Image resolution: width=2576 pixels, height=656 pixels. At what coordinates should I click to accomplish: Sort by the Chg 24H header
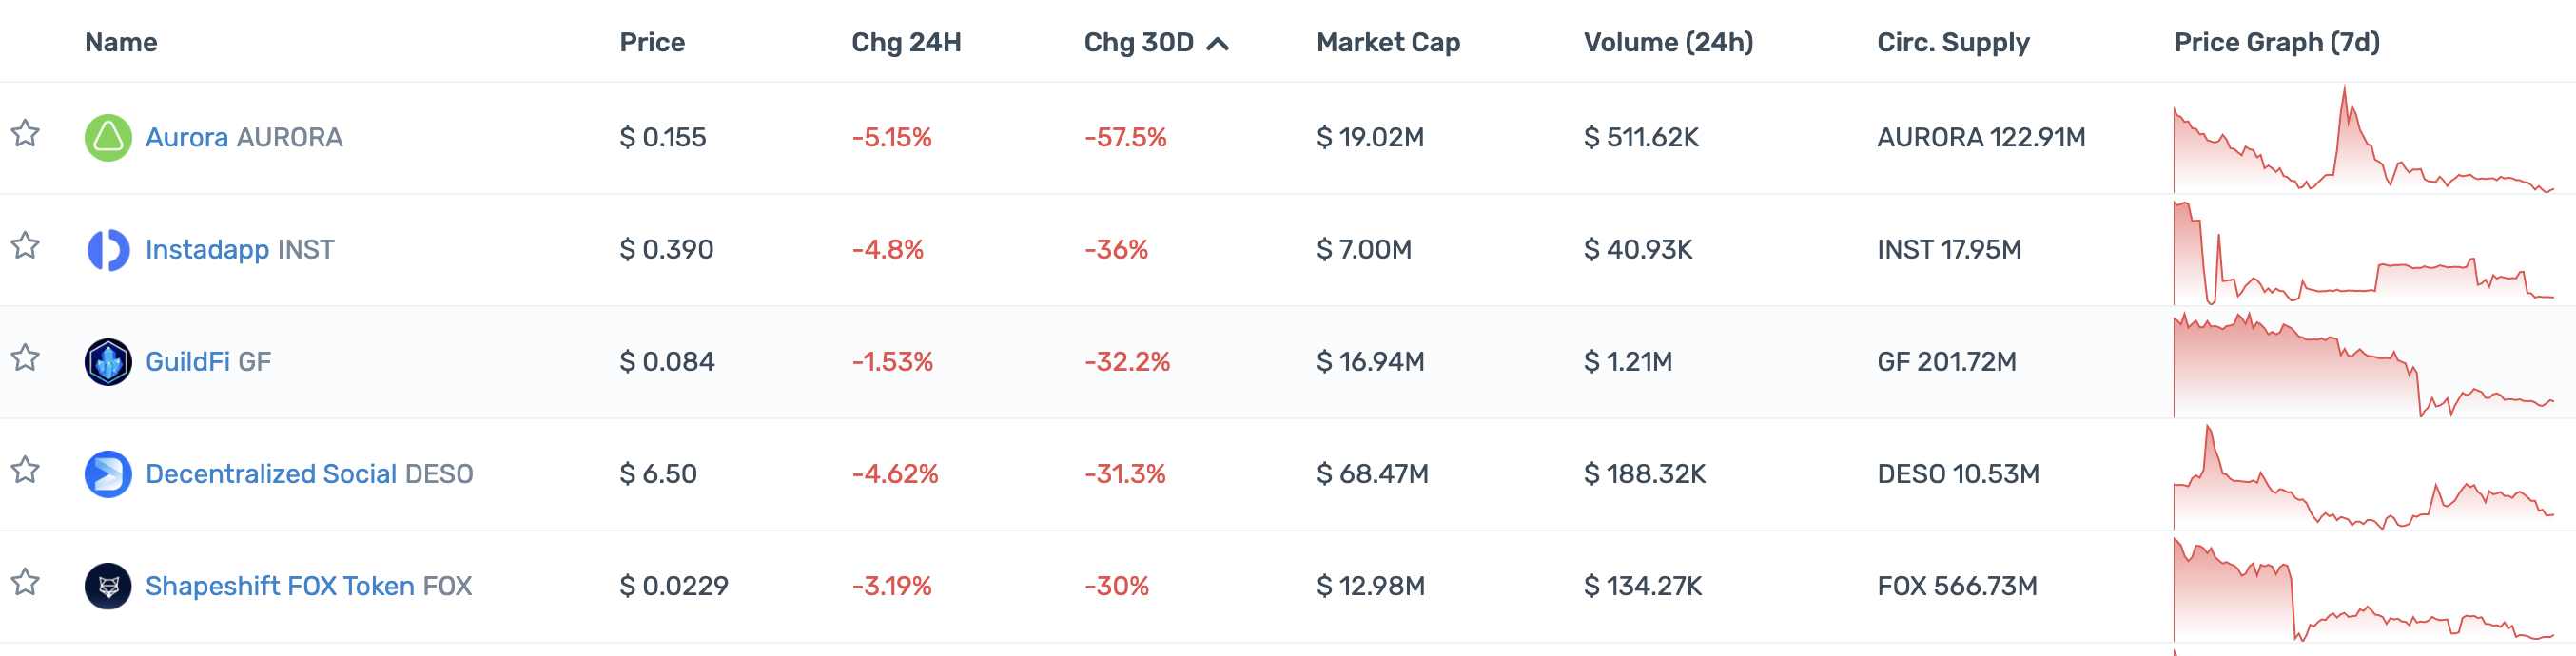pos(906,42)
